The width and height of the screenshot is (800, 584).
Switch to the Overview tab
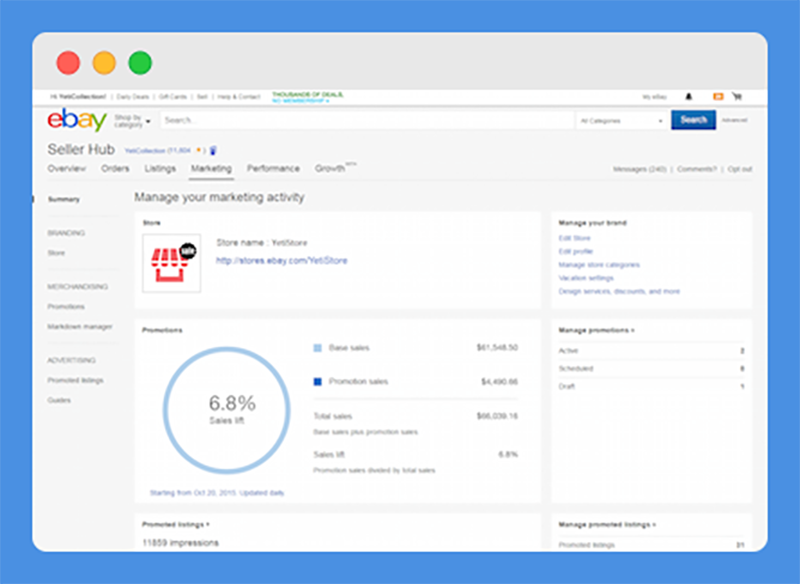click(x=67, y=168)
